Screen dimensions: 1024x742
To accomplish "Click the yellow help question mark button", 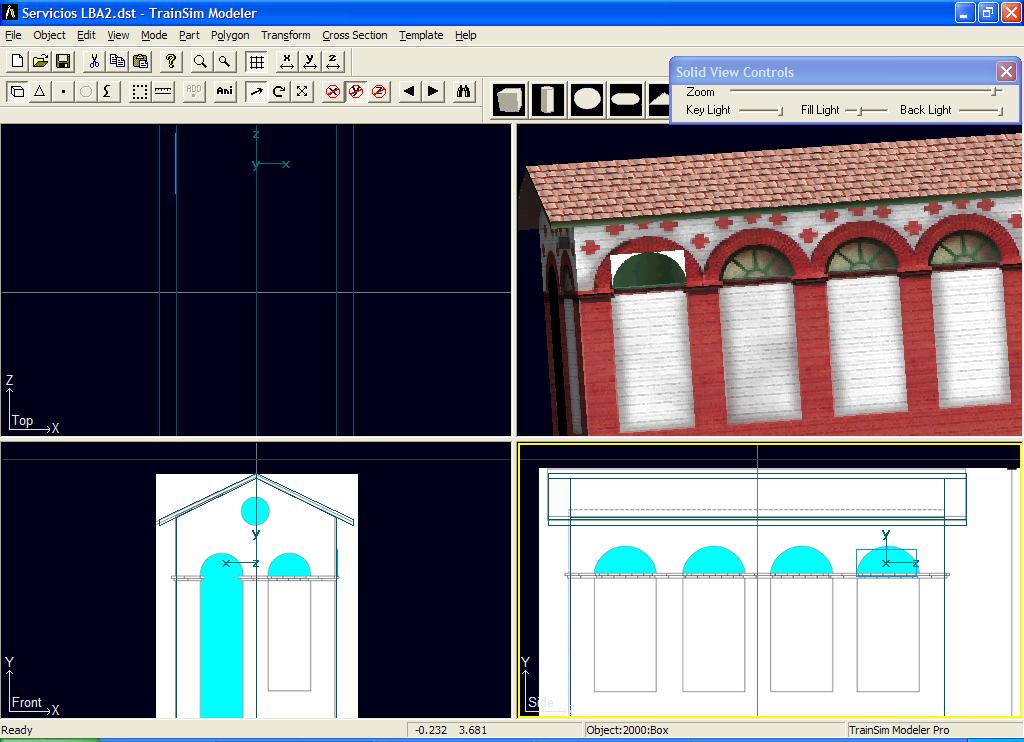I will click(x=171, y=62).
